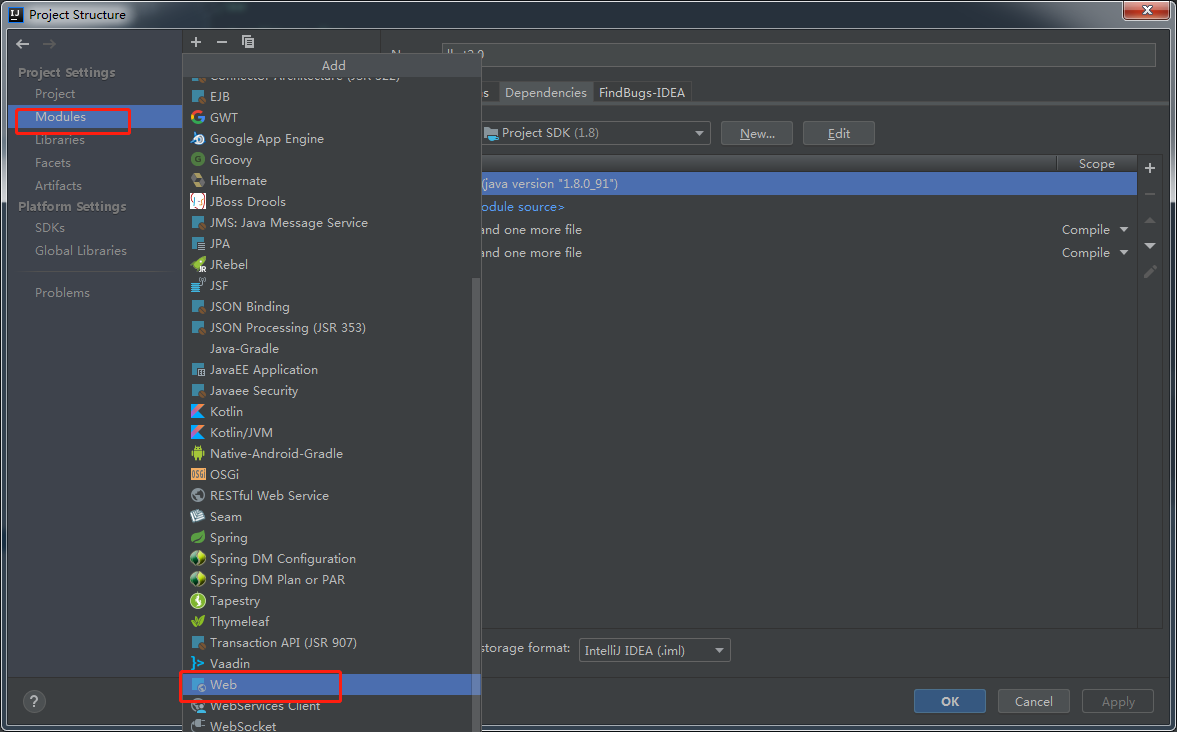
Task: Select WebSocket in the Add menu
Action: click(331, 725)
